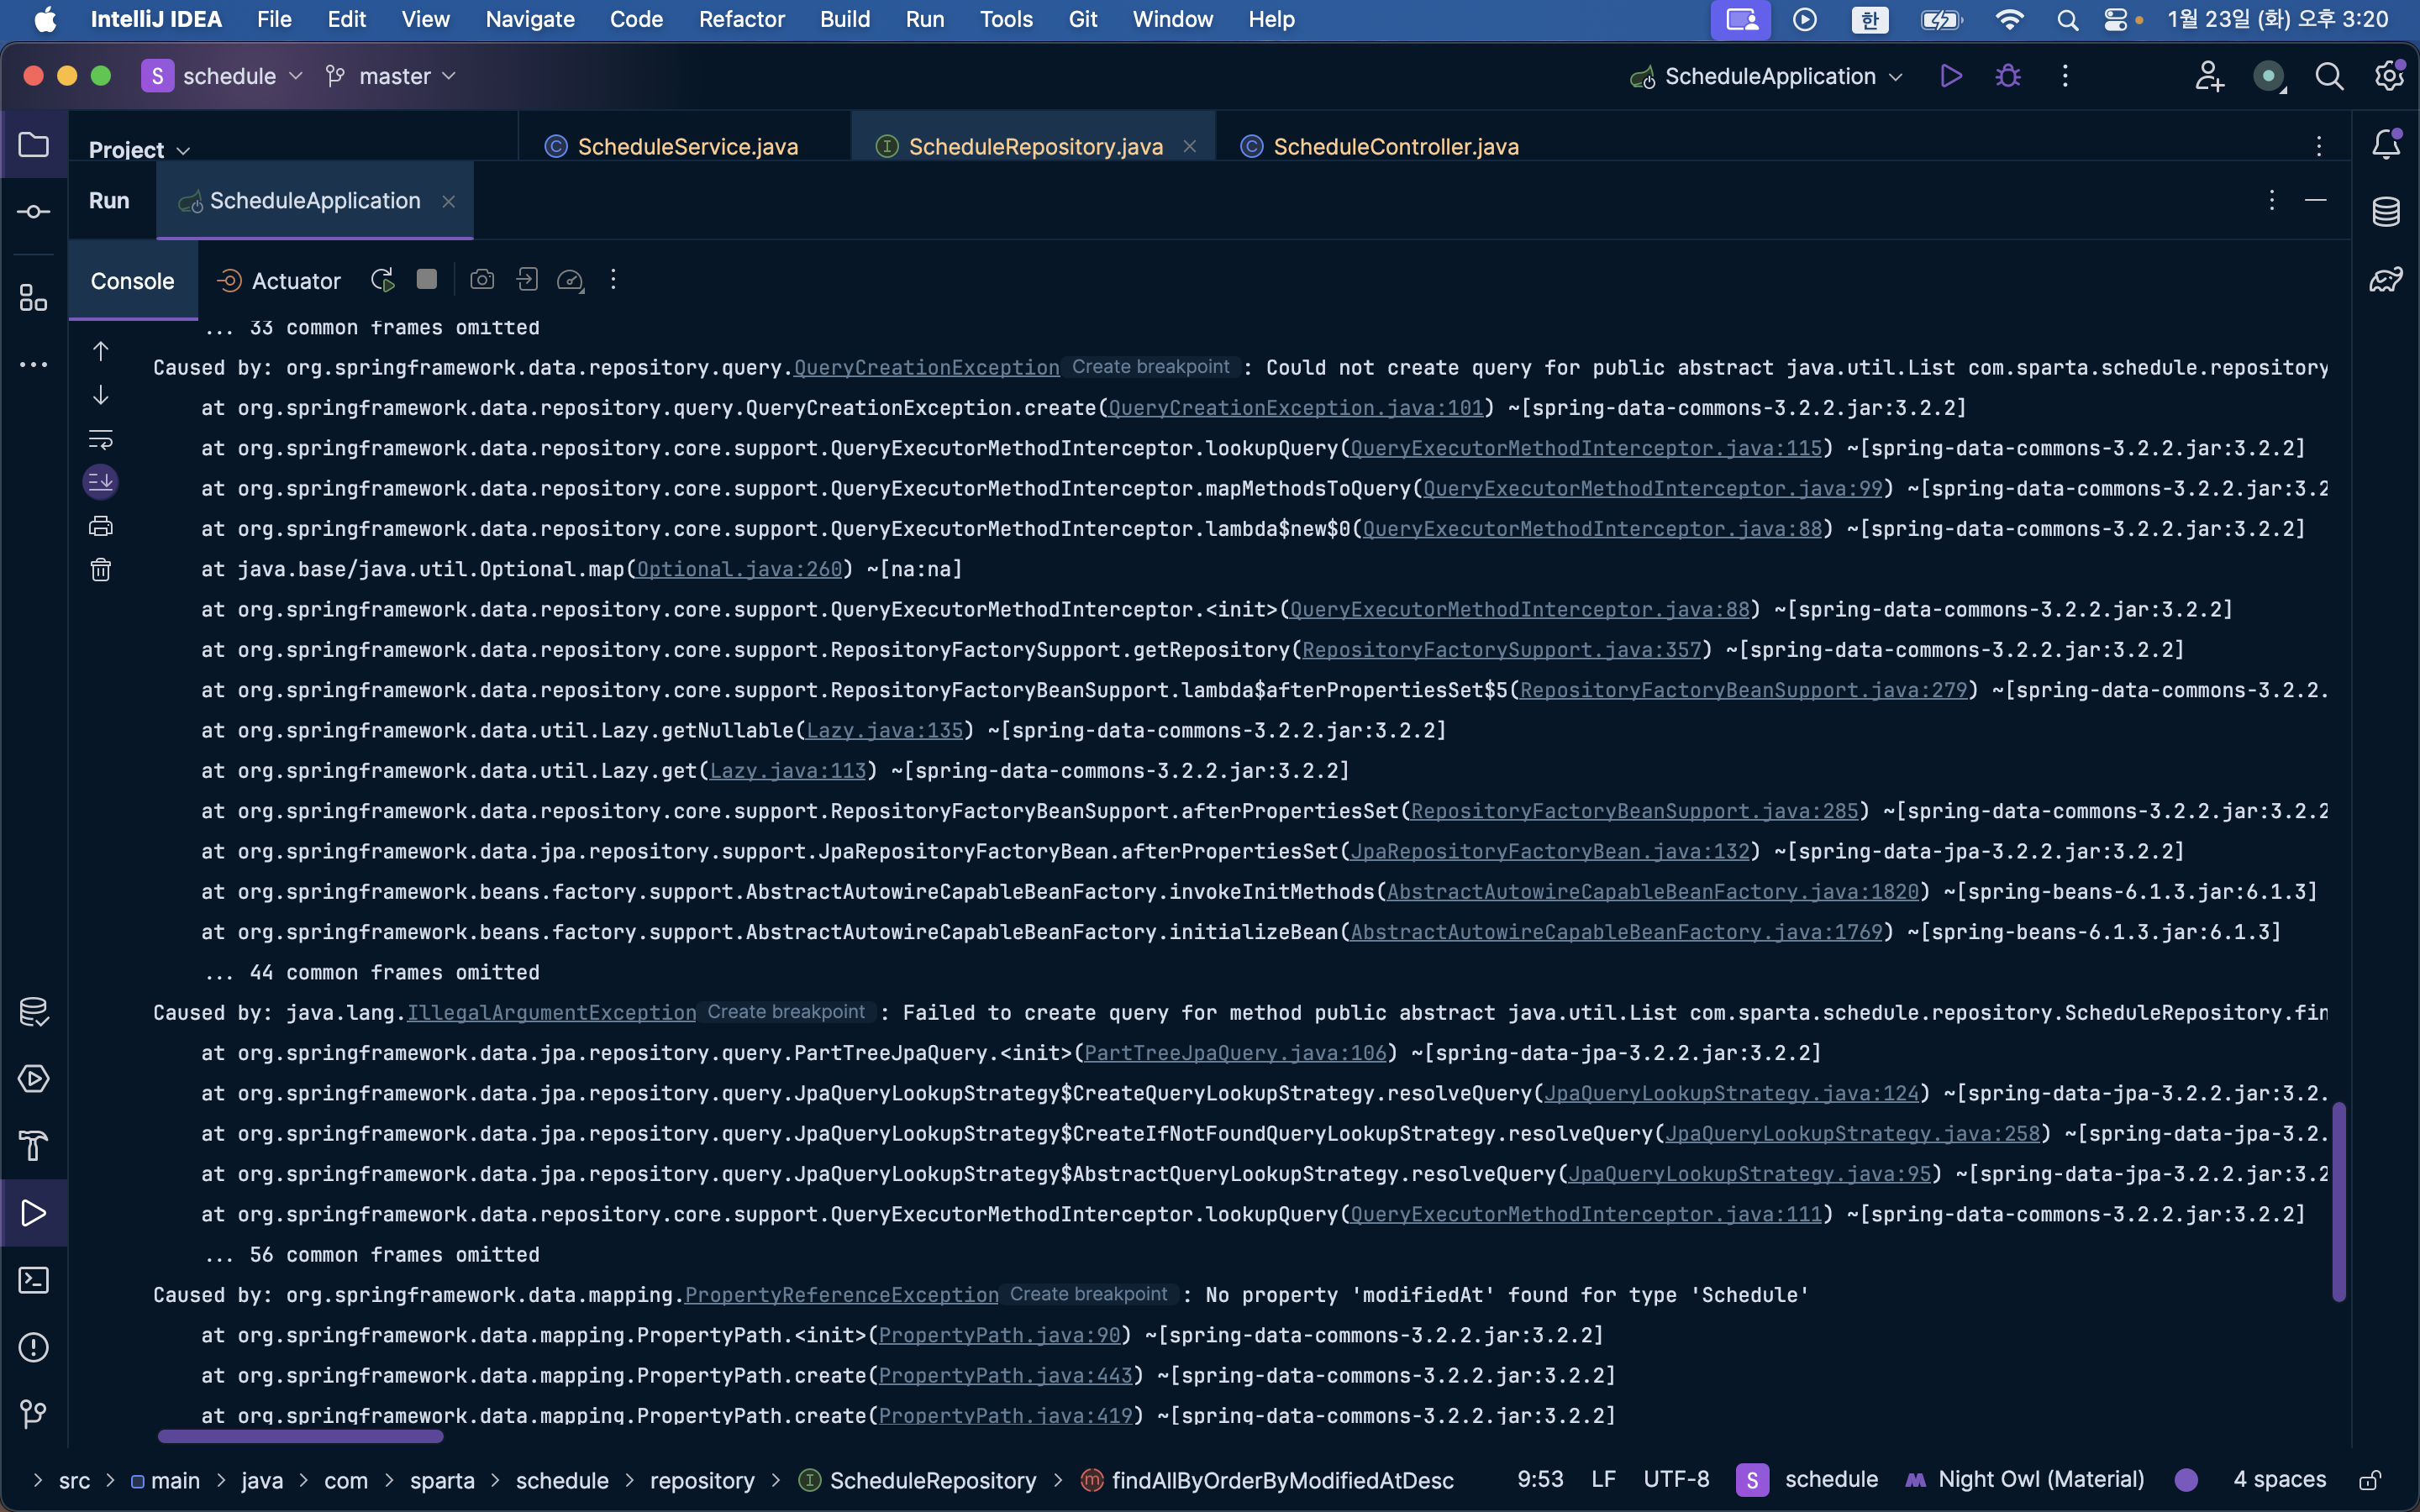Open the Database tool window icon
The image size is (2420, 1512).
pyautogui.click(x=2386, y=212)
